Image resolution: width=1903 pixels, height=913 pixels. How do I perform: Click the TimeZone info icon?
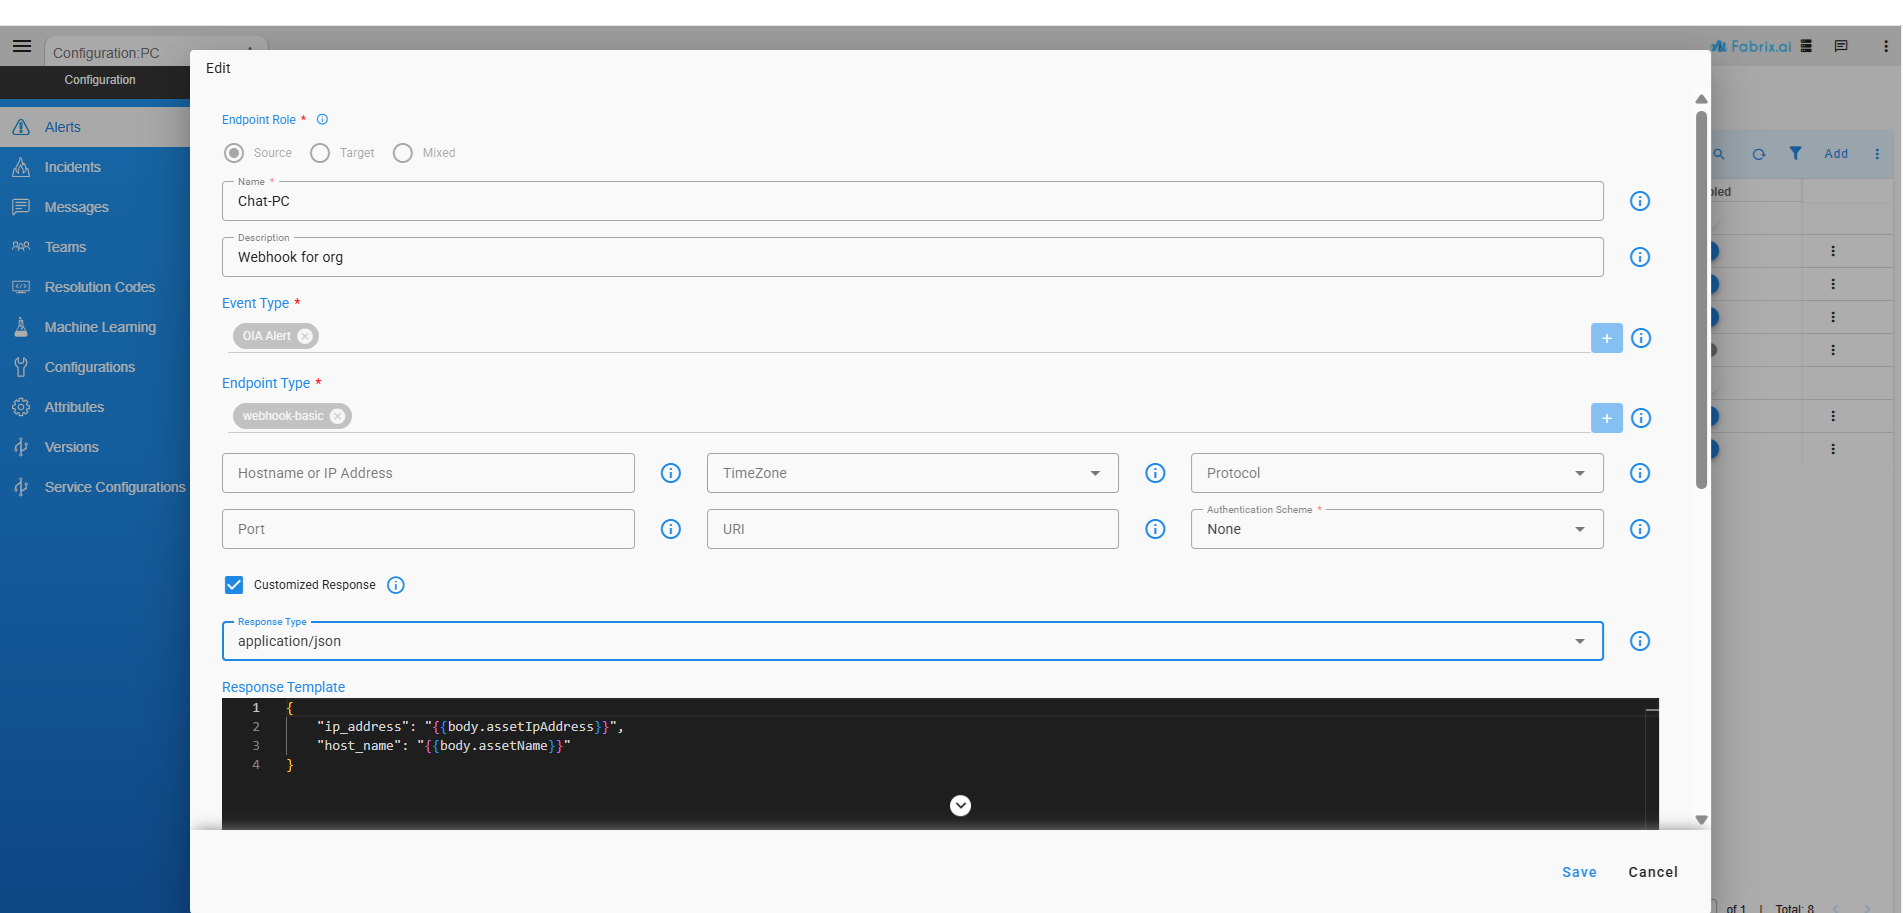click(x=1155, y=473)
